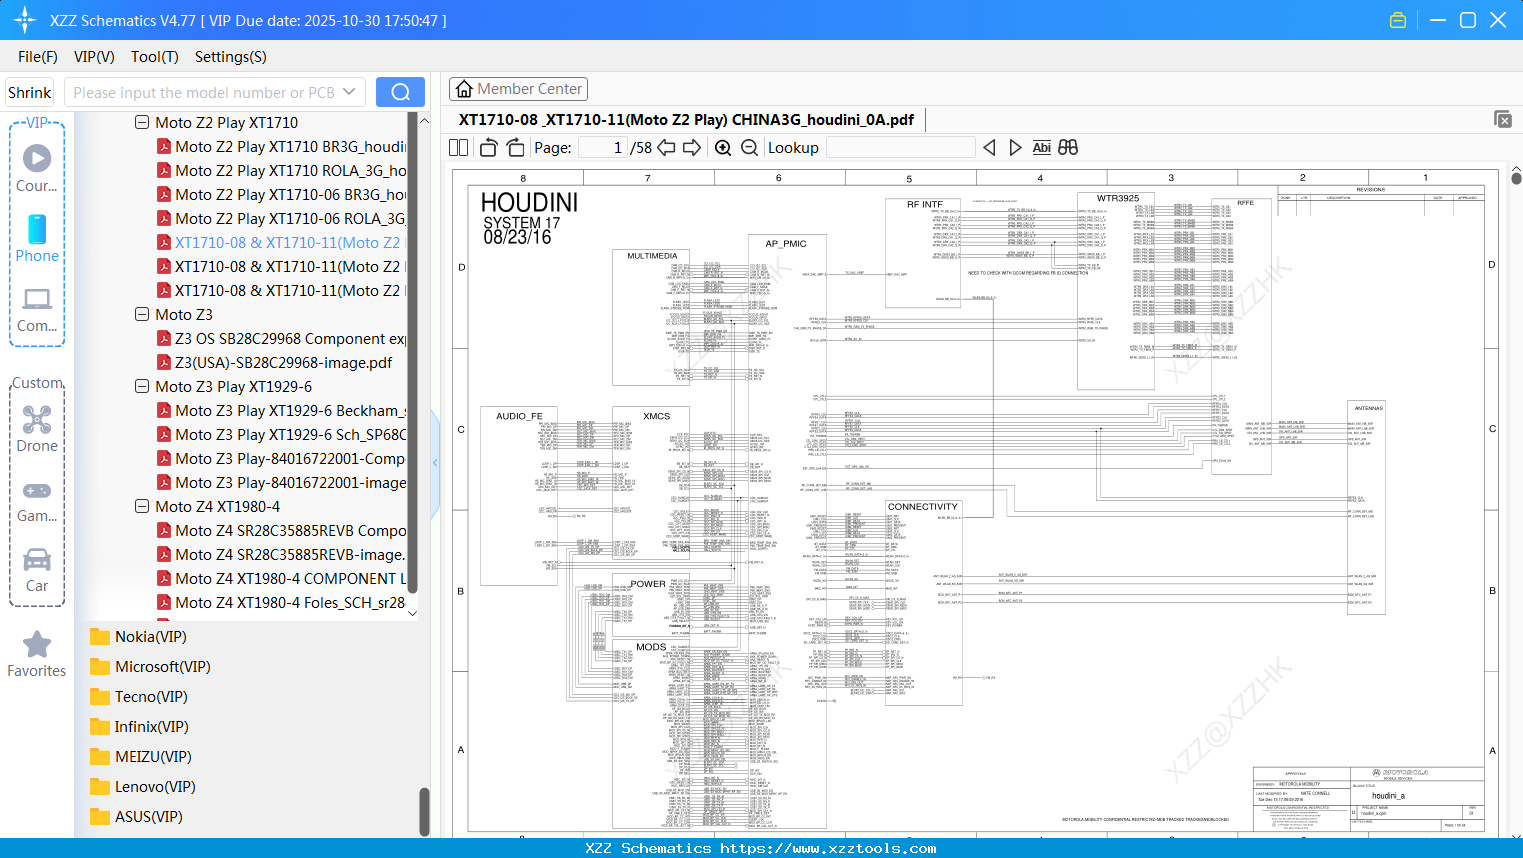The image size is (1523, 858).
Task: Click the Member Center button
Action: point(518,89)
